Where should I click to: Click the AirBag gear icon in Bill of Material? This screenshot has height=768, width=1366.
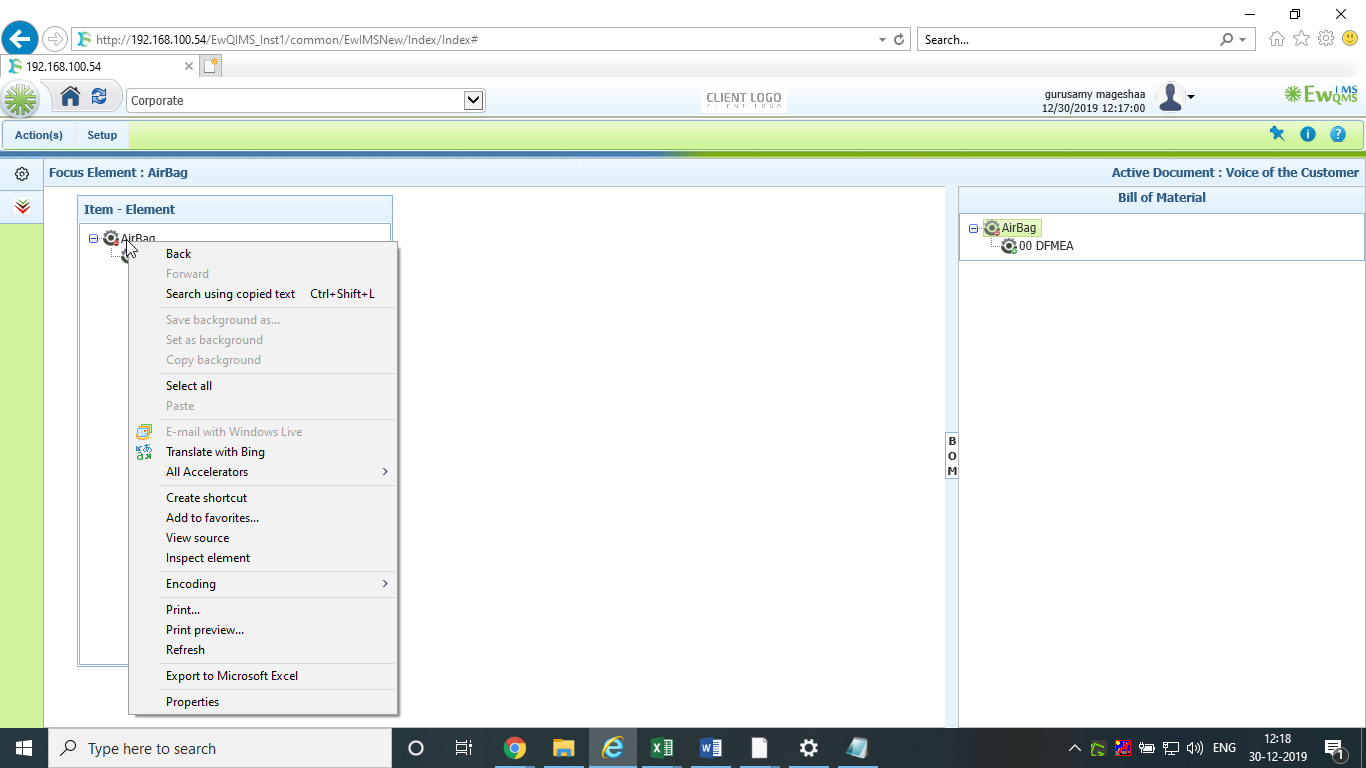[x=992, y=228]
